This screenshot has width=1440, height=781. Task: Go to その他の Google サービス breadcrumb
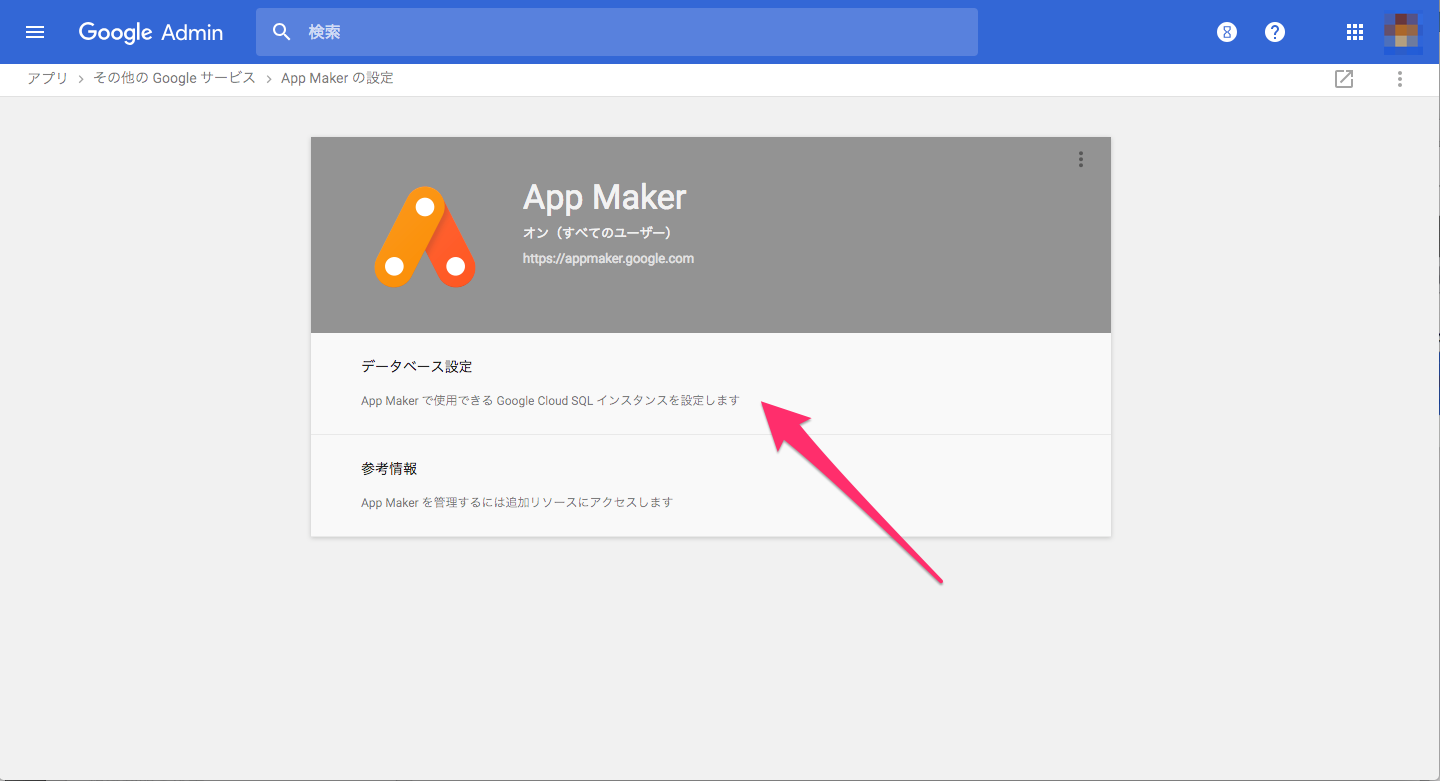174,78
